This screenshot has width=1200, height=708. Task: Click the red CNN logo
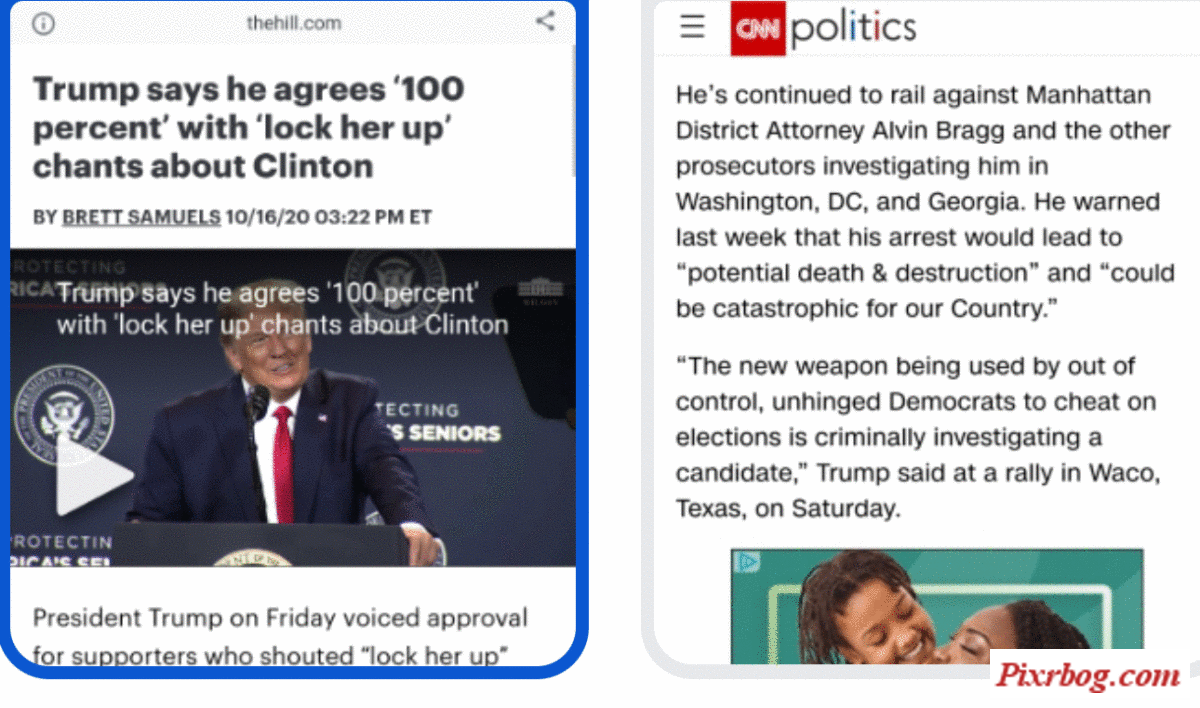(758, 29)
